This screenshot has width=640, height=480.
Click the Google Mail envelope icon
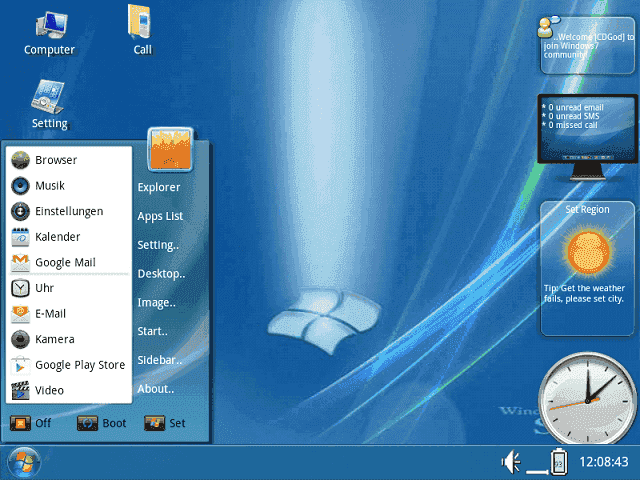pyautogui.click(x=20, y=262)
